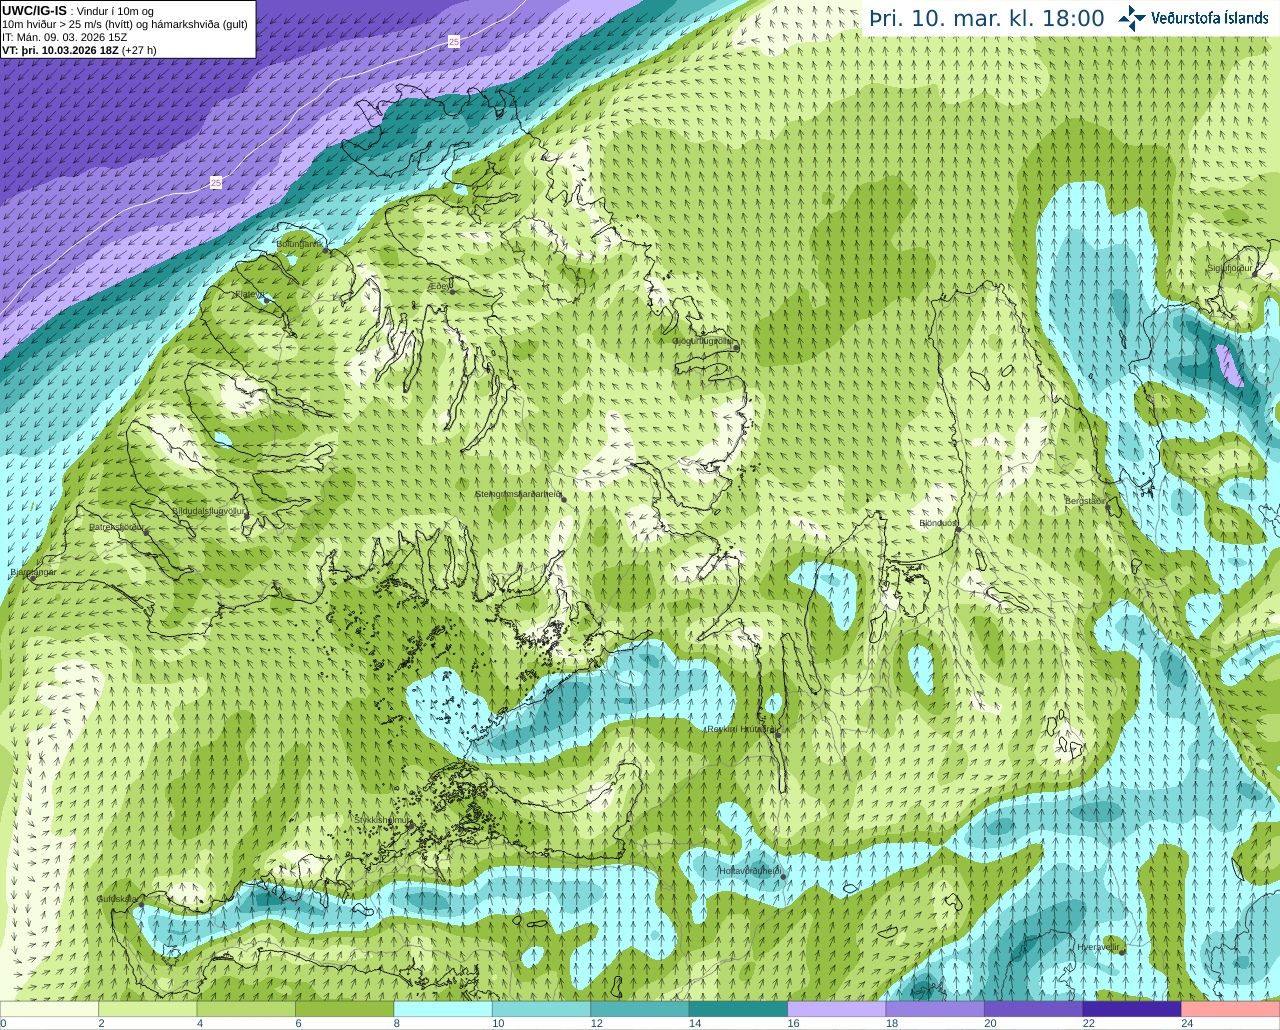Viewport: 1280px width, 1030px height.
Task: Click the 20–22 m/s violet legend swatch
Action: point(1034,1009)
